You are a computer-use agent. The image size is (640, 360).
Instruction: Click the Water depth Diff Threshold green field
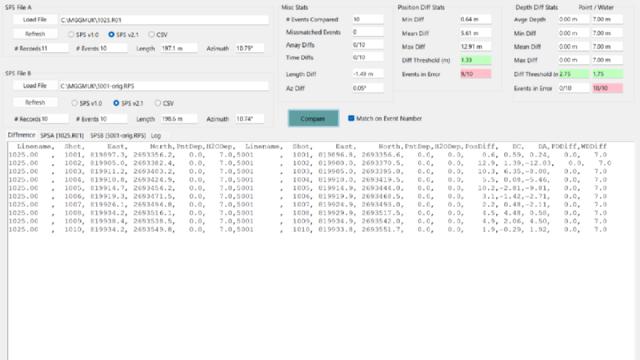point(607,74)
